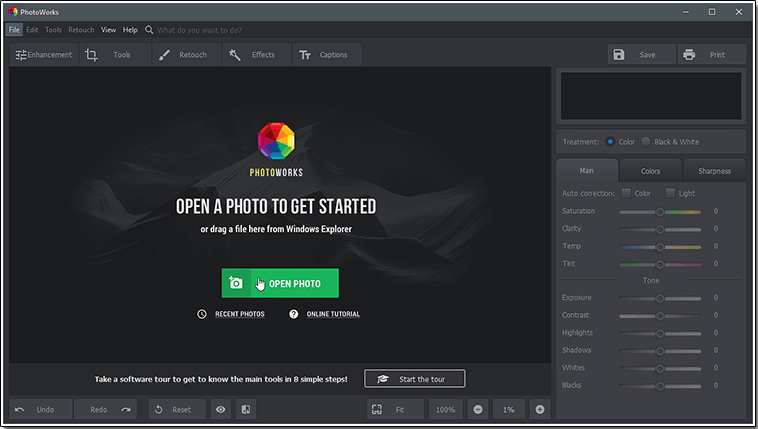The height and width of the screenshot is (429, 758).
Task: Click the clock icon beside Recent Photos
Action: coord(202,314)
